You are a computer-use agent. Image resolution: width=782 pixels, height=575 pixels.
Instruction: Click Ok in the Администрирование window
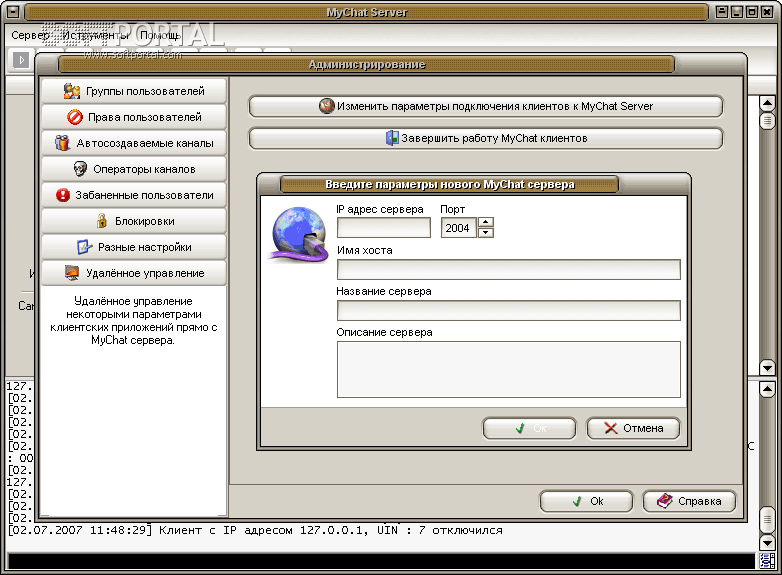click(586, 501)
